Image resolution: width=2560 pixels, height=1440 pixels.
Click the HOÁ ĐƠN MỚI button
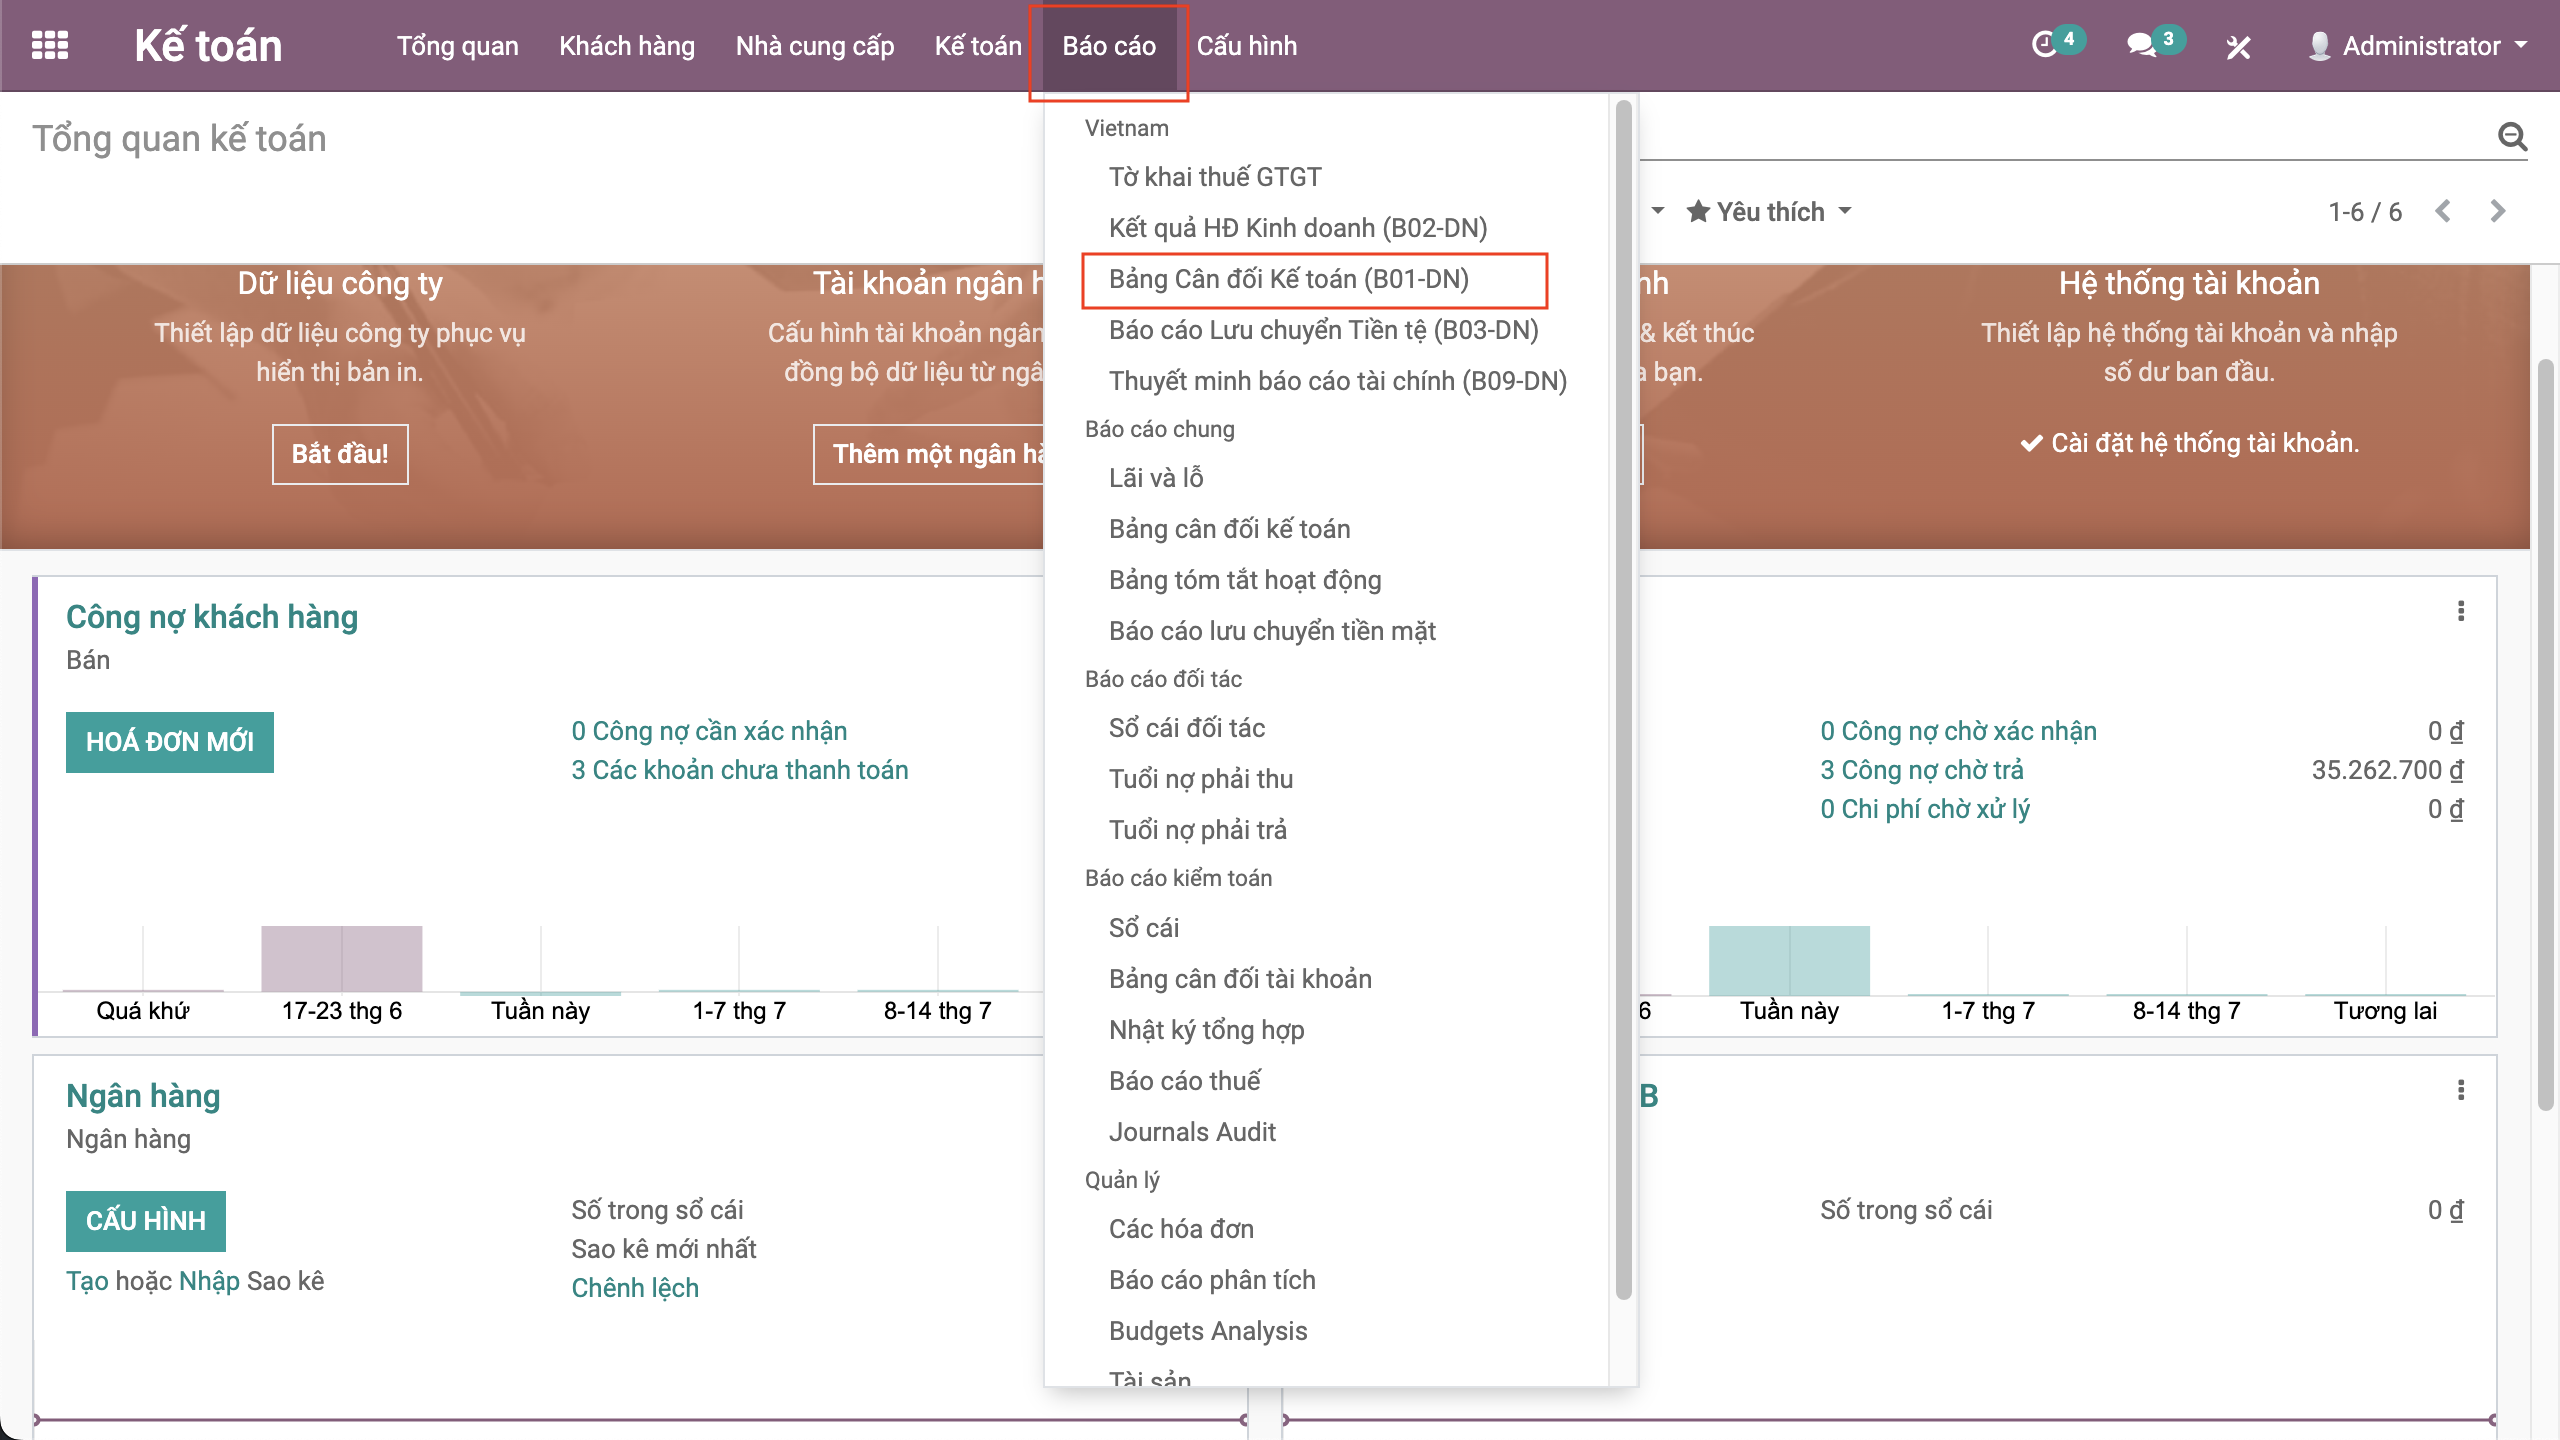pyautogui.click(x=170, y=742)
